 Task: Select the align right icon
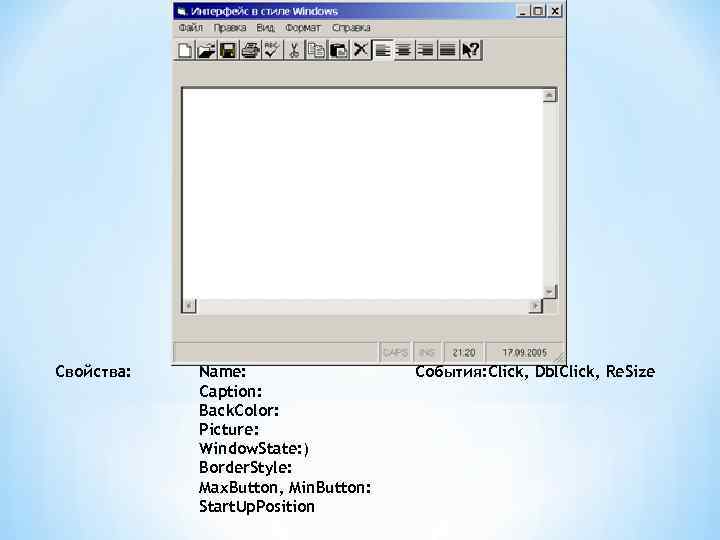click(x=426, y=50)
